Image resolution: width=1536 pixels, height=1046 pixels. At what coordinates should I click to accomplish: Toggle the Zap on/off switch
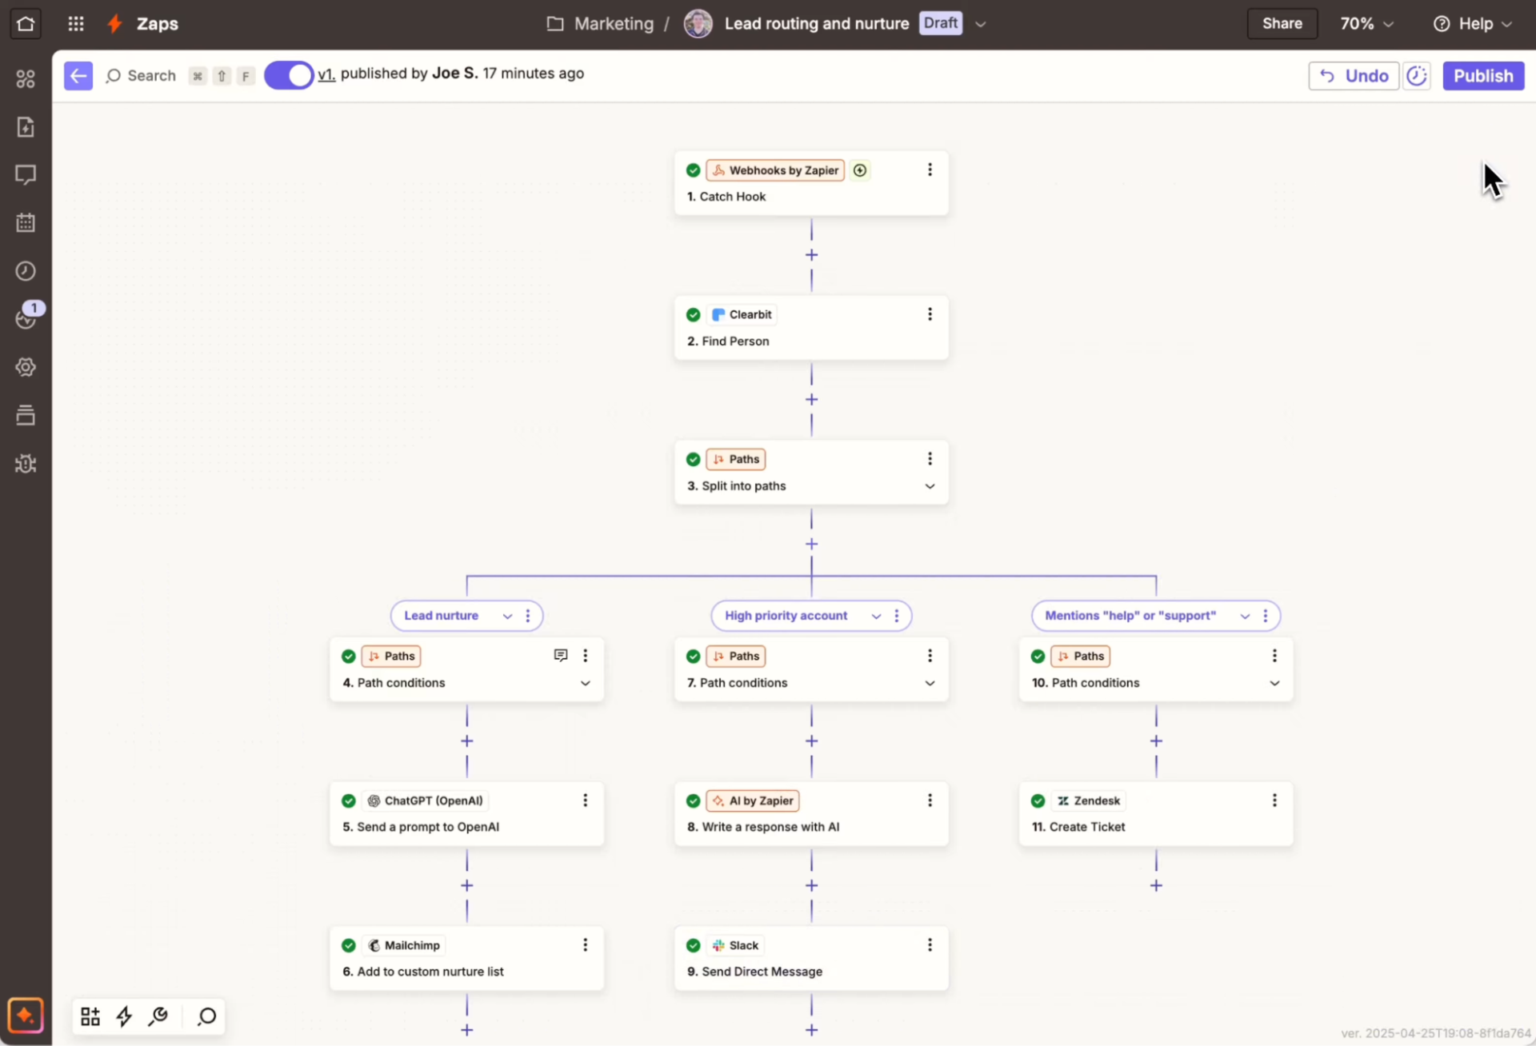tap(288, 74)
